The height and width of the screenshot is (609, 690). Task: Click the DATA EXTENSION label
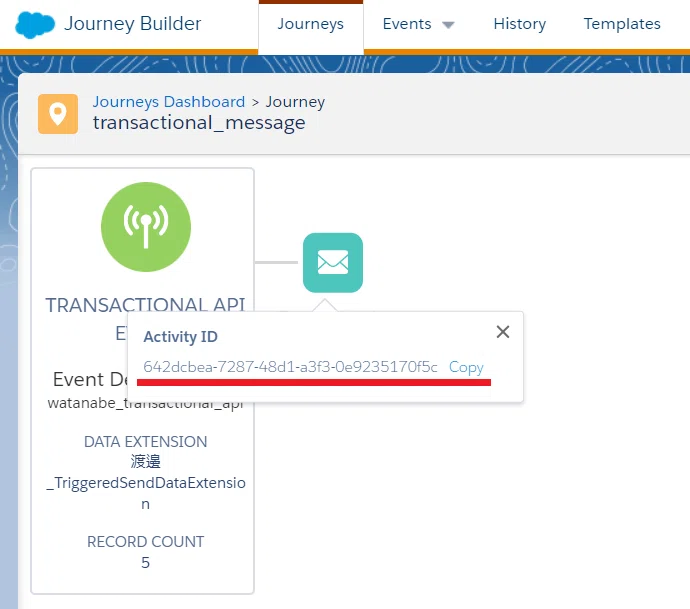pyautogui.click(x=146, y=442)
